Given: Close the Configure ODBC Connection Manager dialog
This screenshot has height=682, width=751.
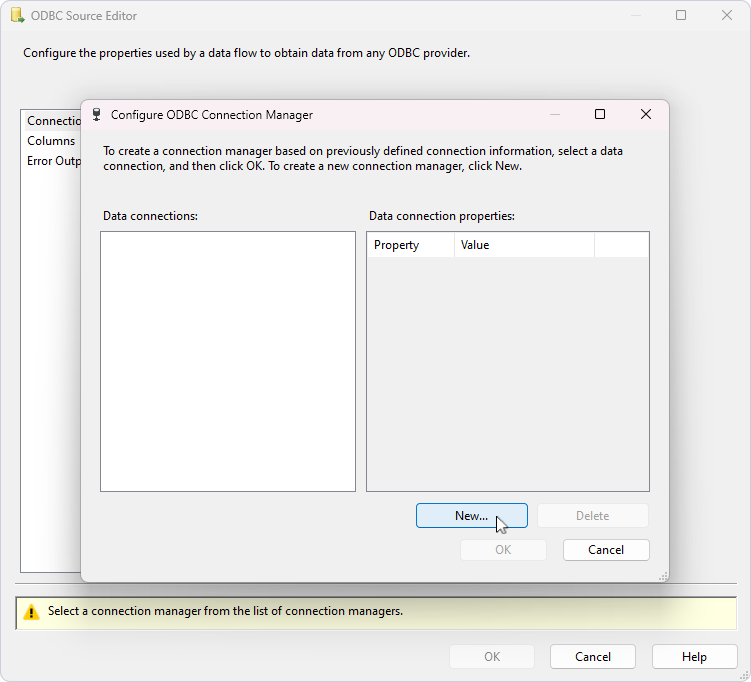Looking at the screenshot, I should click(x=646, y=115).
